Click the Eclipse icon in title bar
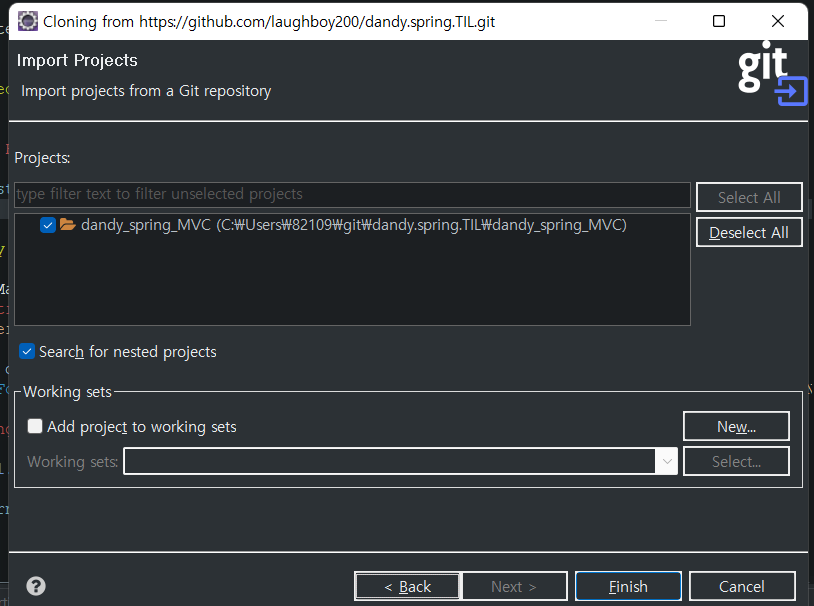The width and height of the screenshot is (814, 606). click(x=28, y=21)
